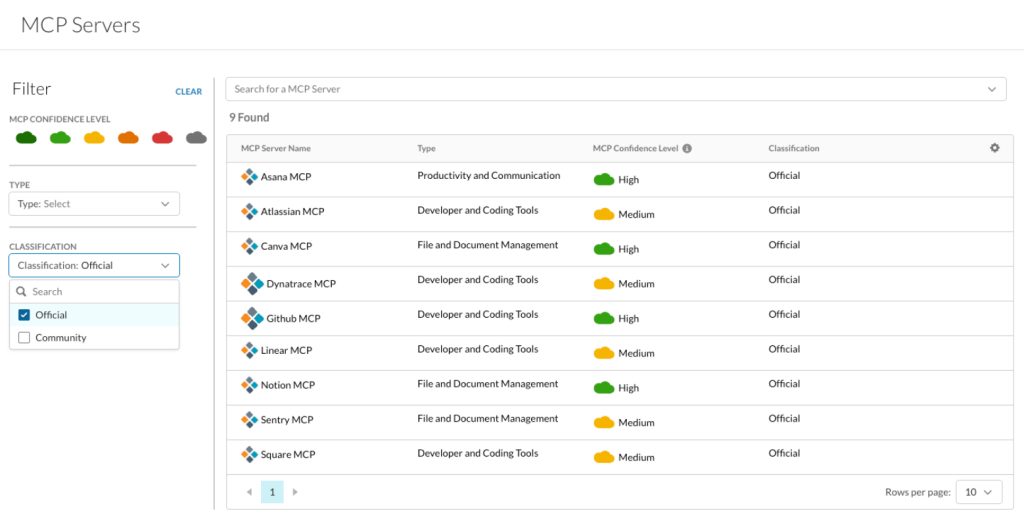1024x521 pixels.
Task: Filter by the gray confidence cloud
Action: coord(196,138)
